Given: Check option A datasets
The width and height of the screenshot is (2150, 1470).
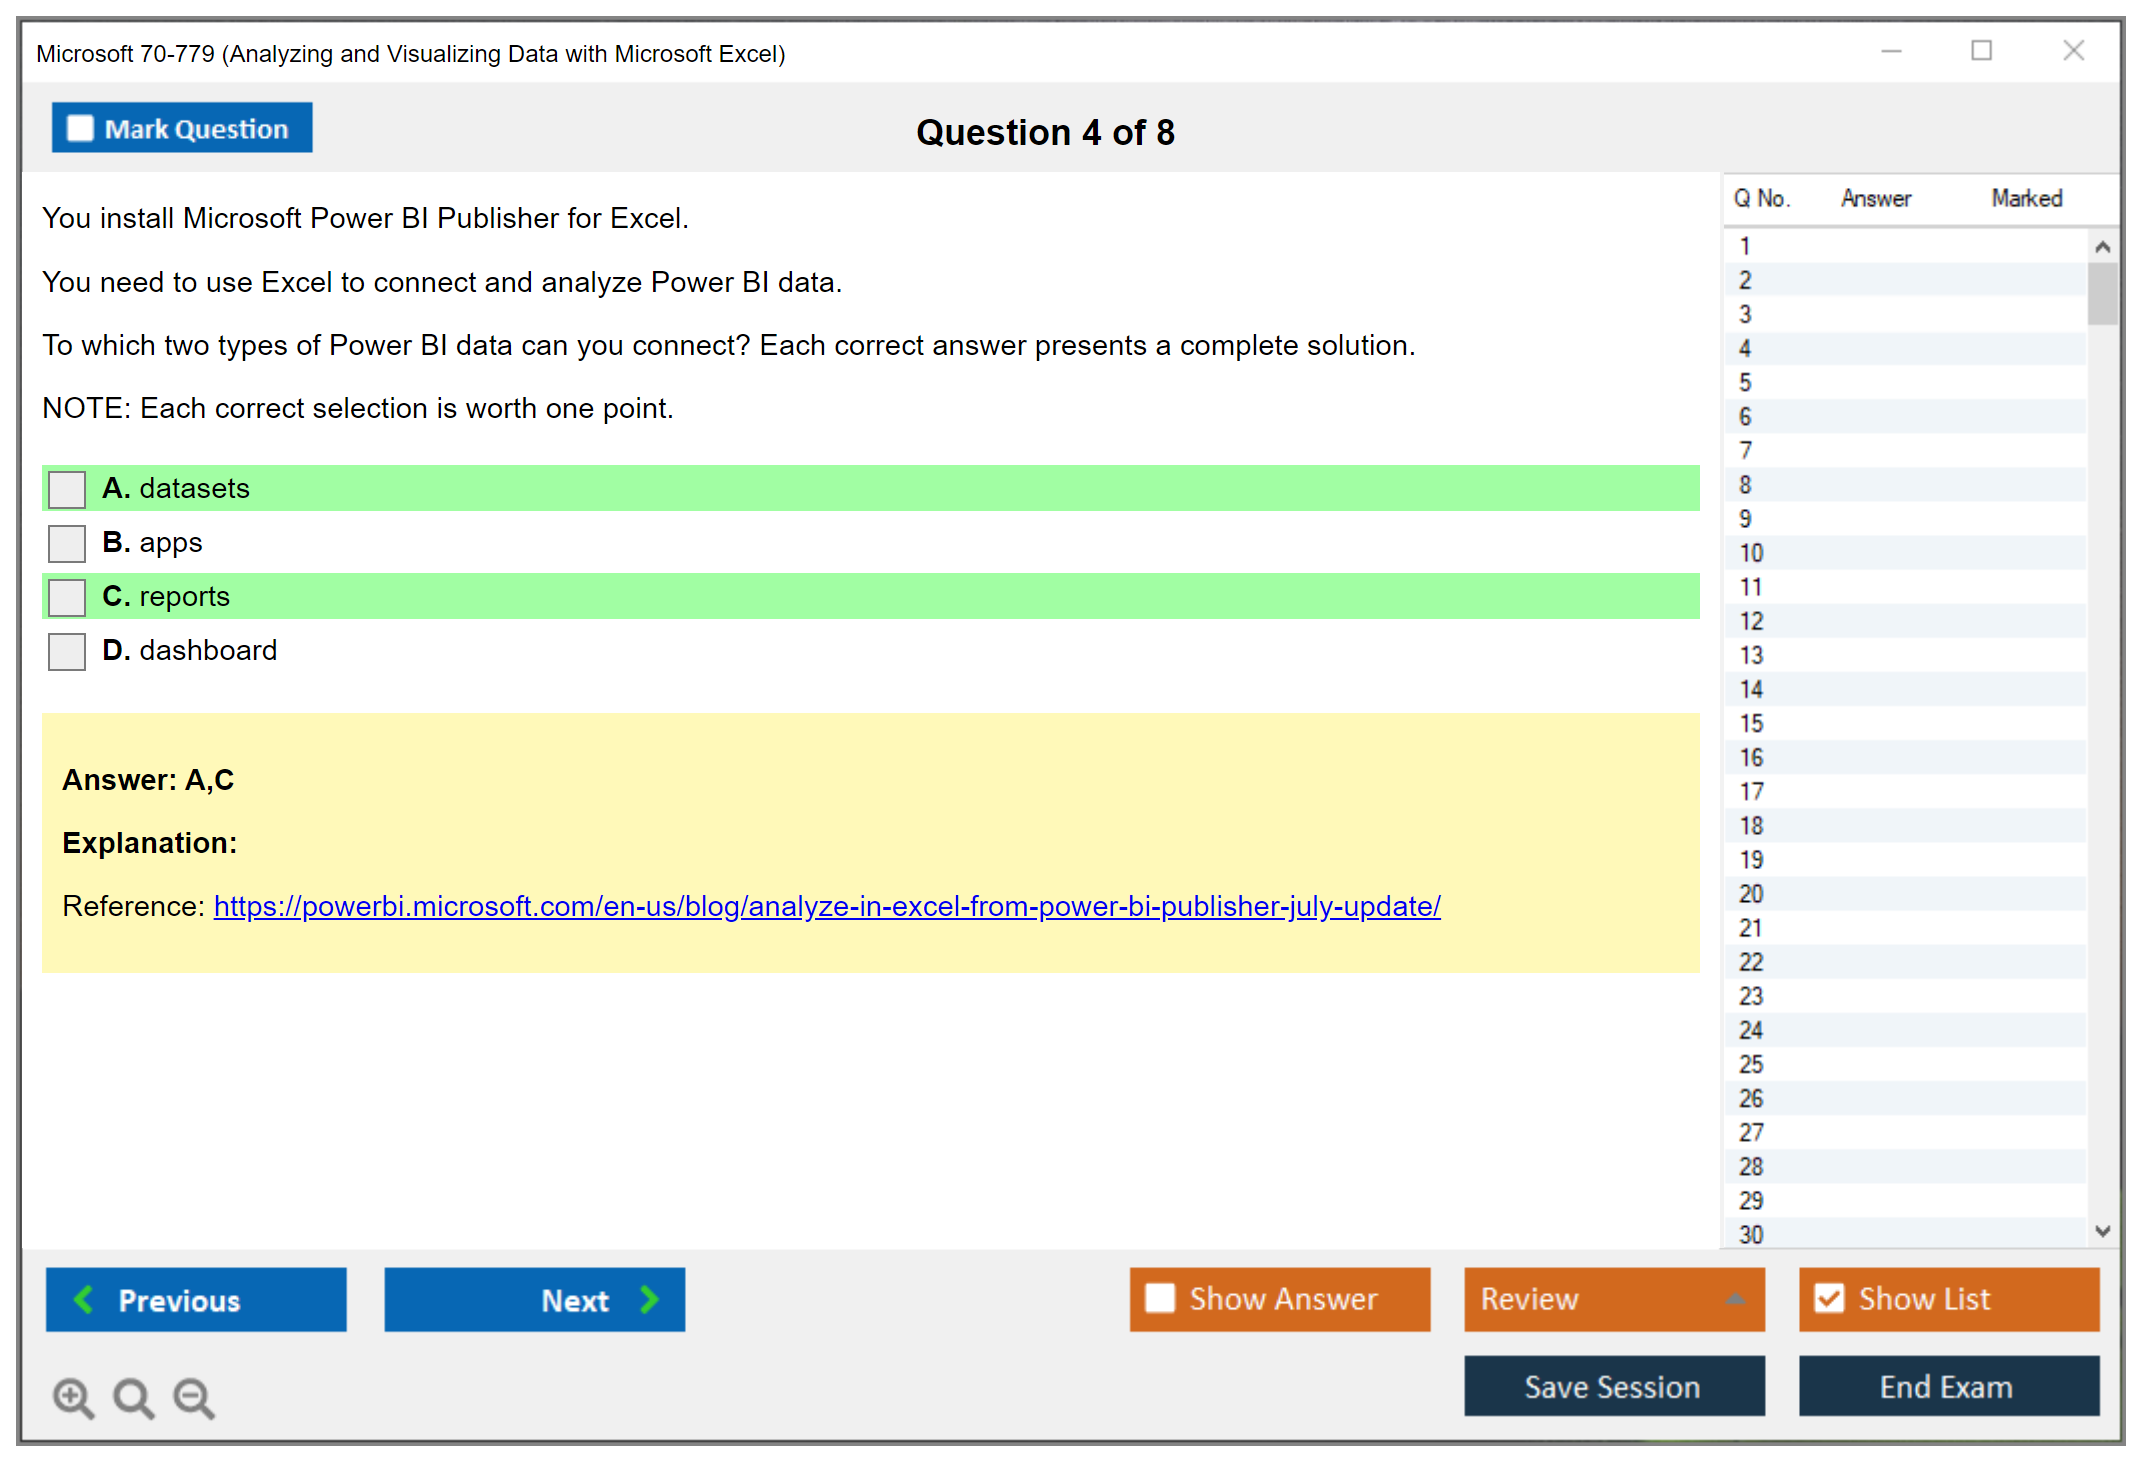Looking at the screenshot, I should pyautogui.click(x=67, y=489).
